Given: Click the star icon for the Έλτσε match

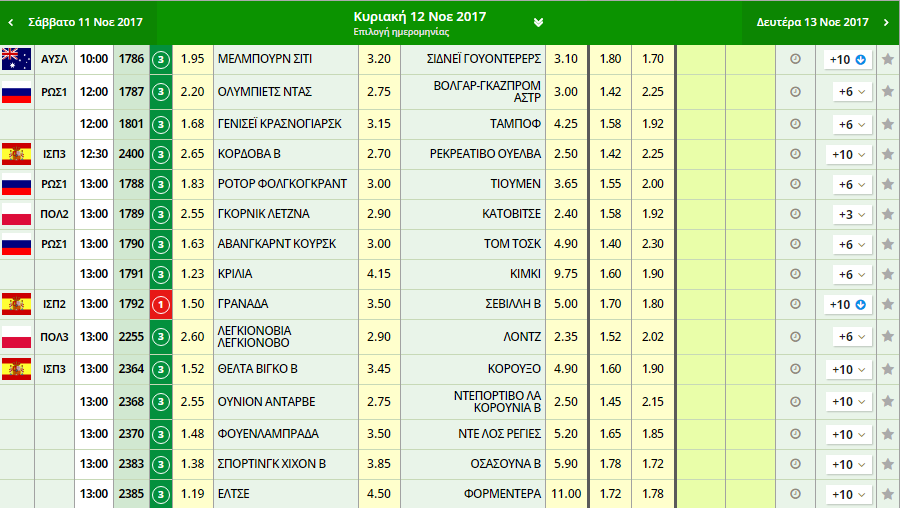Looking at the screenshot, I should pos(887,494).
